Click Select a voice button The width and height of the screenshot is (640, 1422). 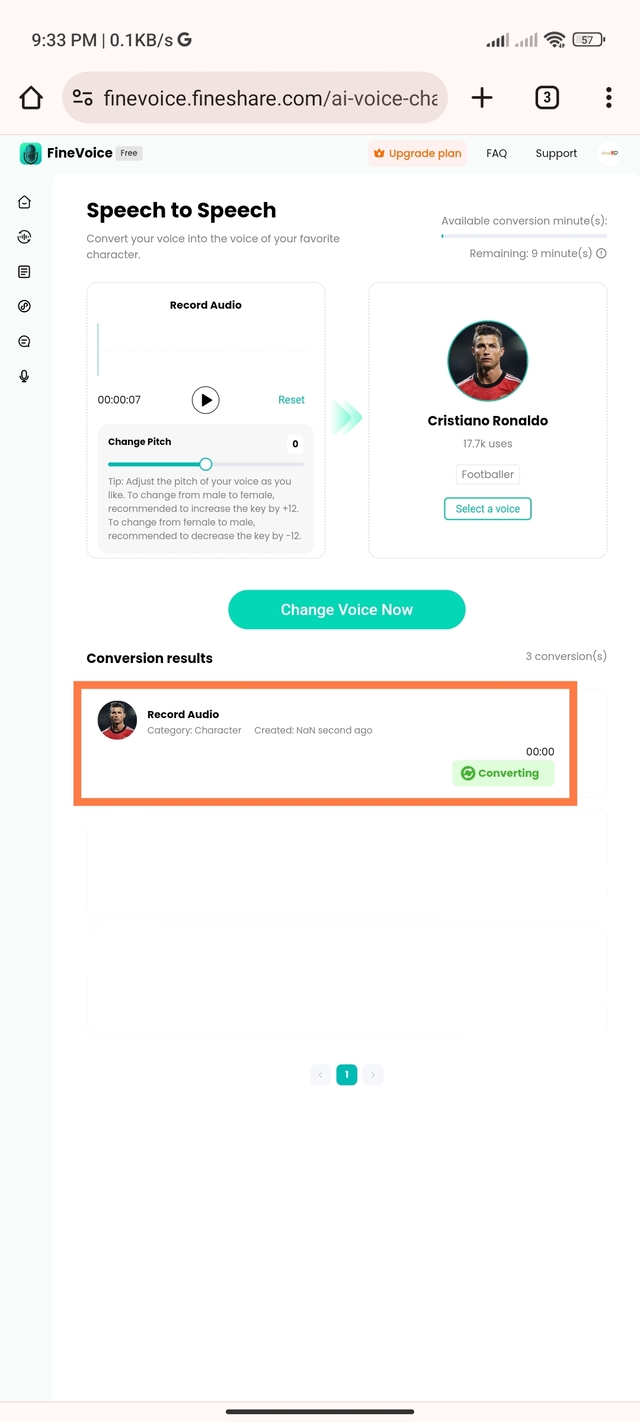coord(487,509)
